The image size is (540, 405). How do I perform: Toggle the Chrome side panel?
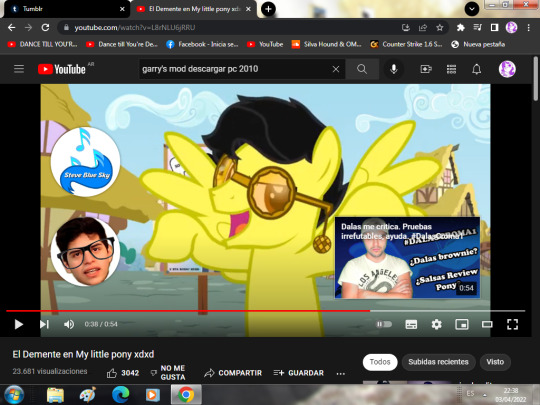click(494, 28)
